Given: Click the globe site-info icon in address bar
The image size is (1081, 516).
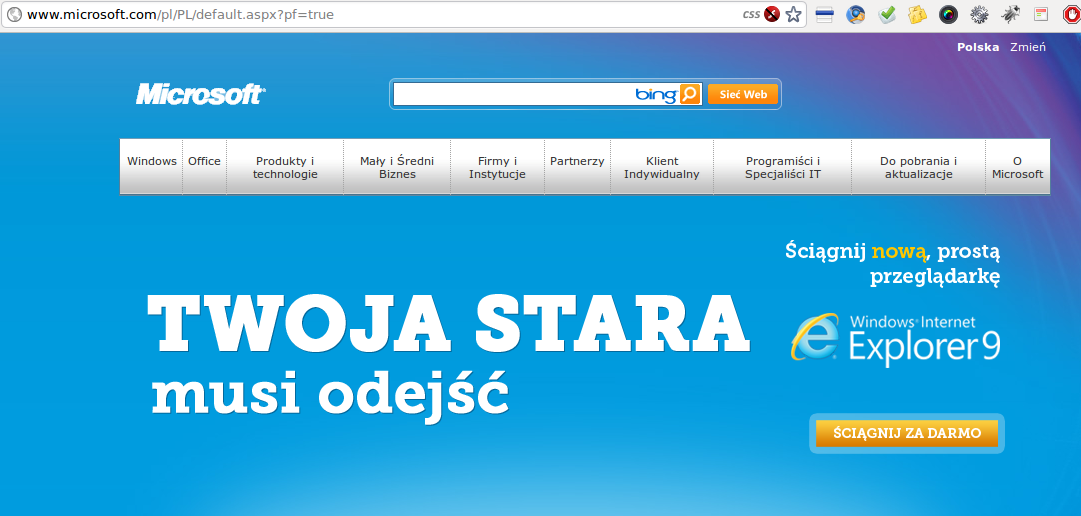Looking at the screenshot, I should [14, 14].
